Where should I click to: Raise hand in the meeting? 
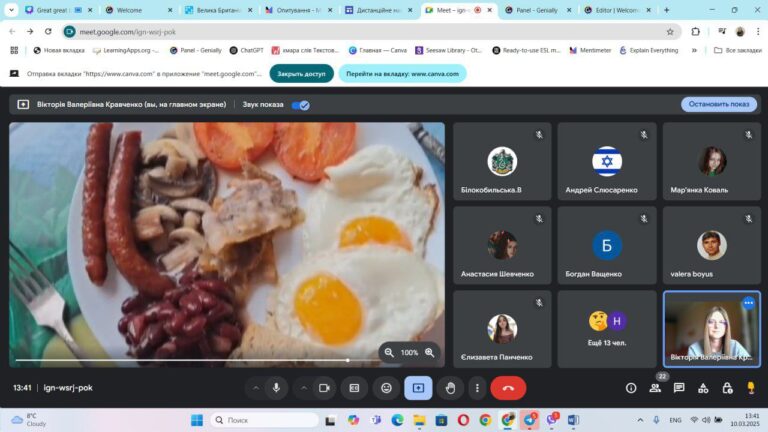click(450, 388)
